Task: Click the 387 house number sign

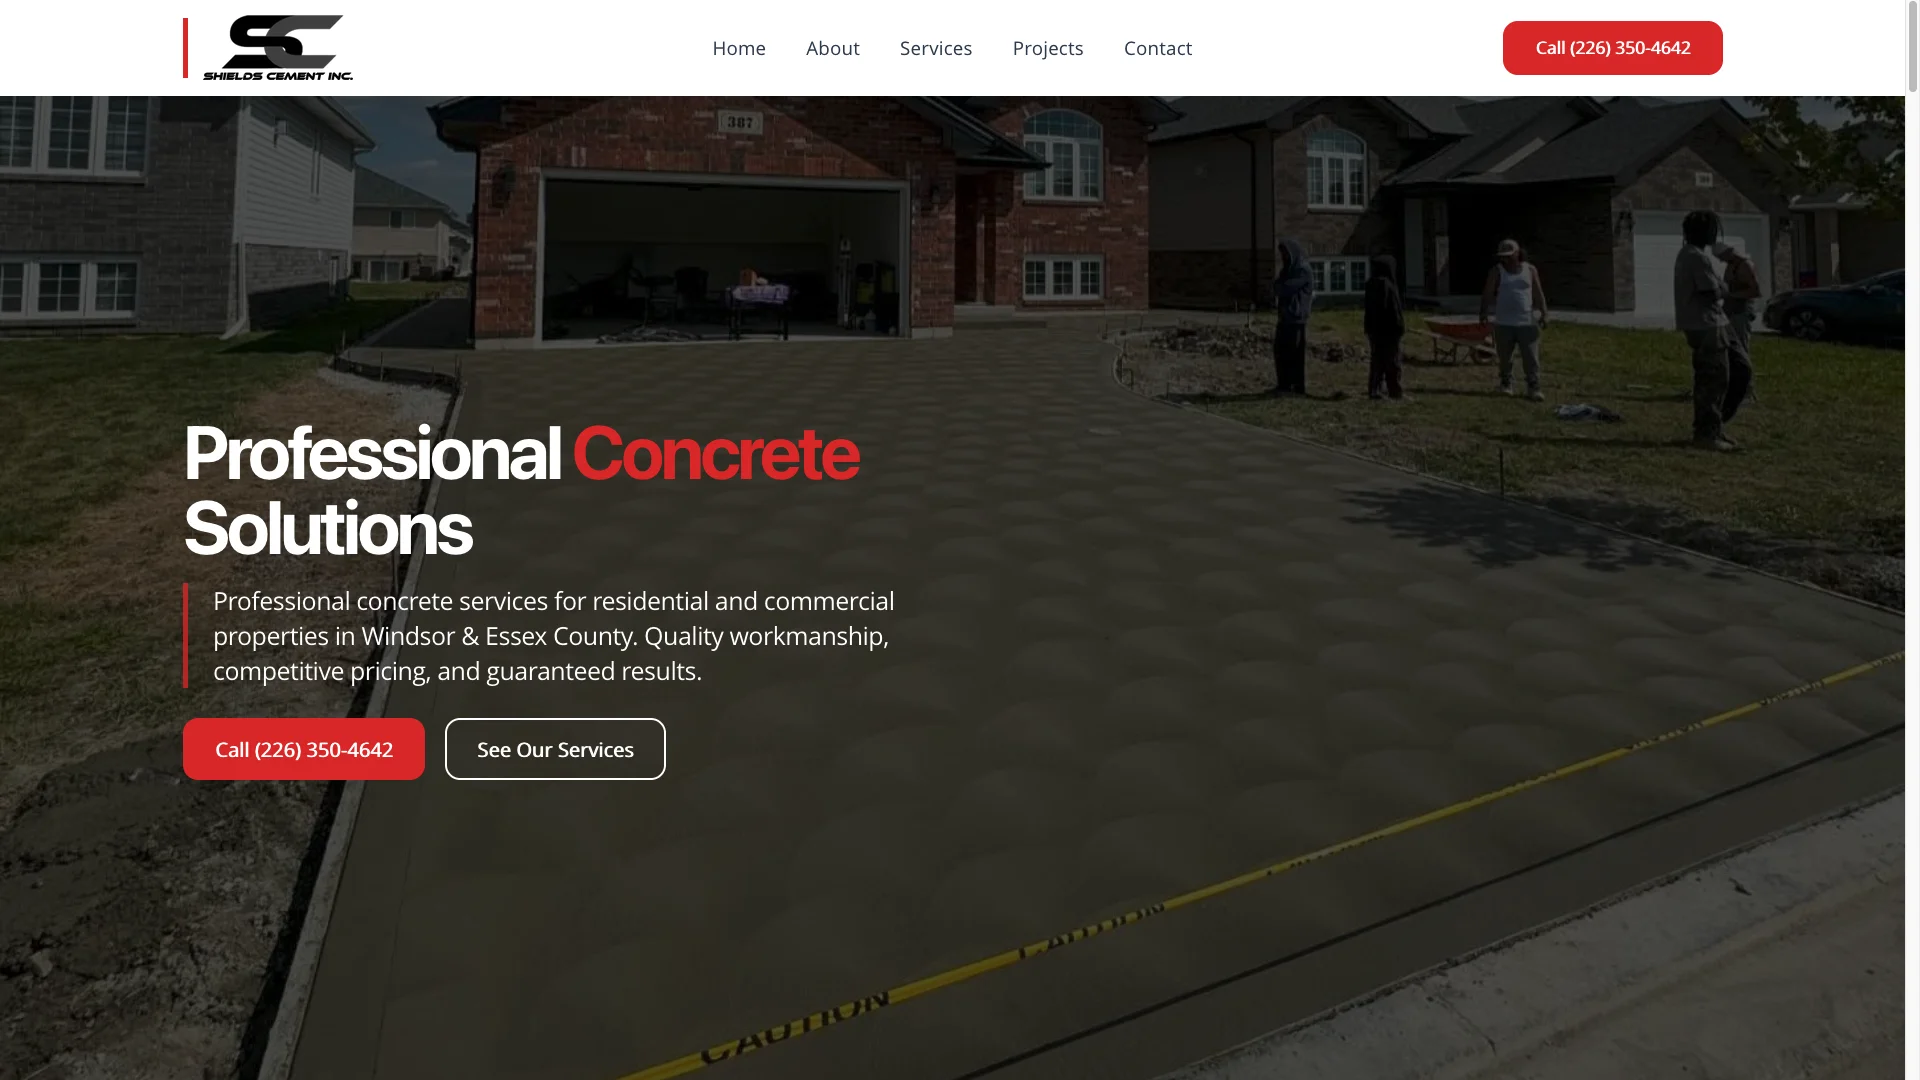Action: [740, 123]
